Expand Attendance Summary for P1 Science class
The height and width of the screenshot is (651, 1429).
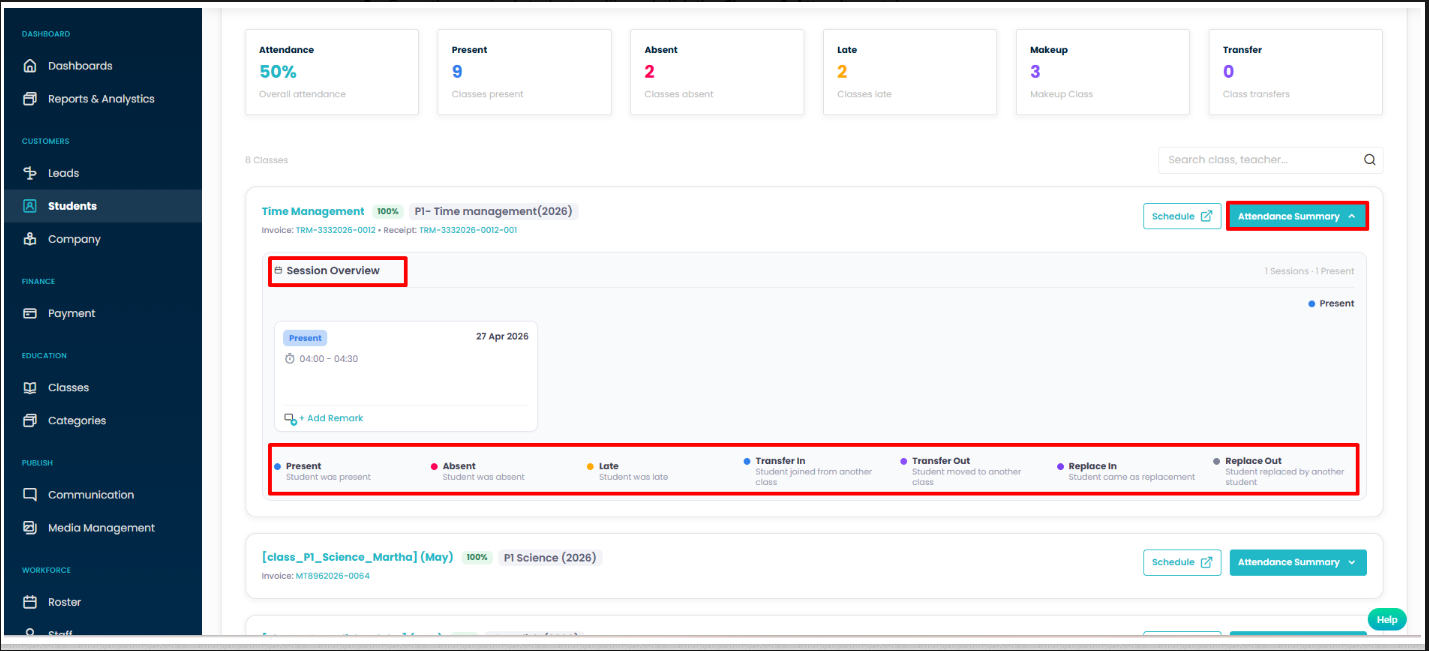pos(1297,562)
